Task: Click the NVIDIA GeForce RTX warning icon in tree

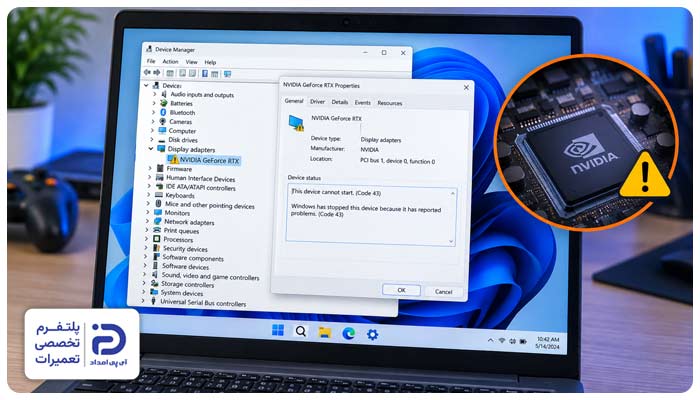Action: (x=173, y=160)
